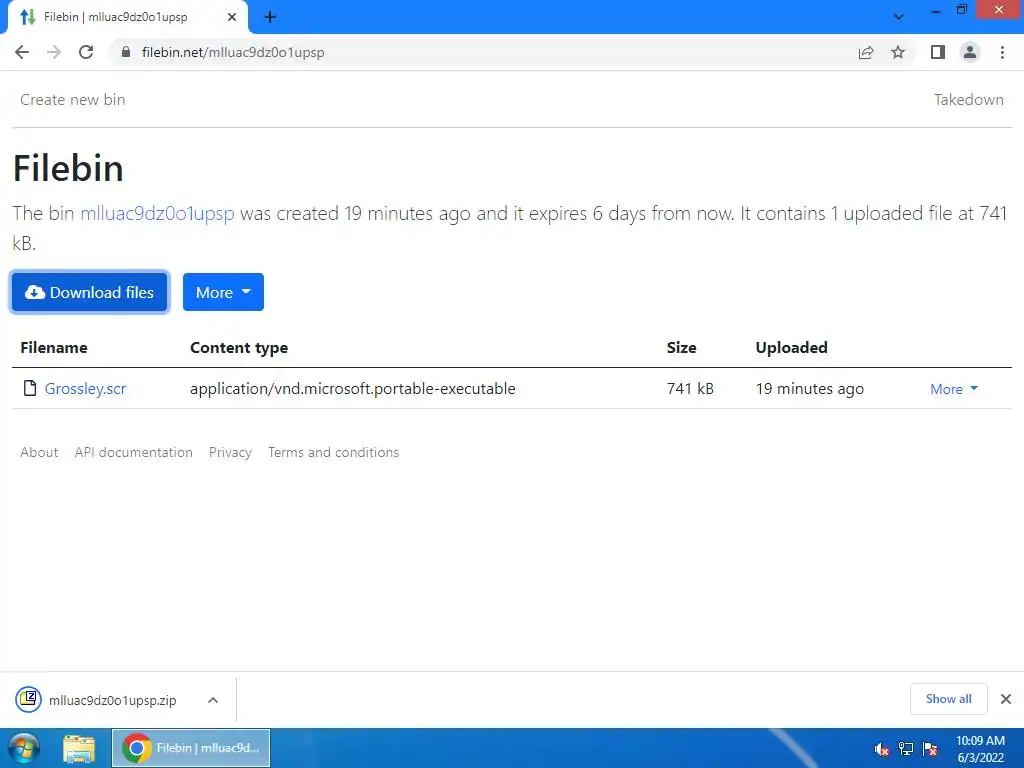Image resolution: width=1024 pixels, height=768 pixels.
Task: Focus the address bar URL
Action: 233,52
